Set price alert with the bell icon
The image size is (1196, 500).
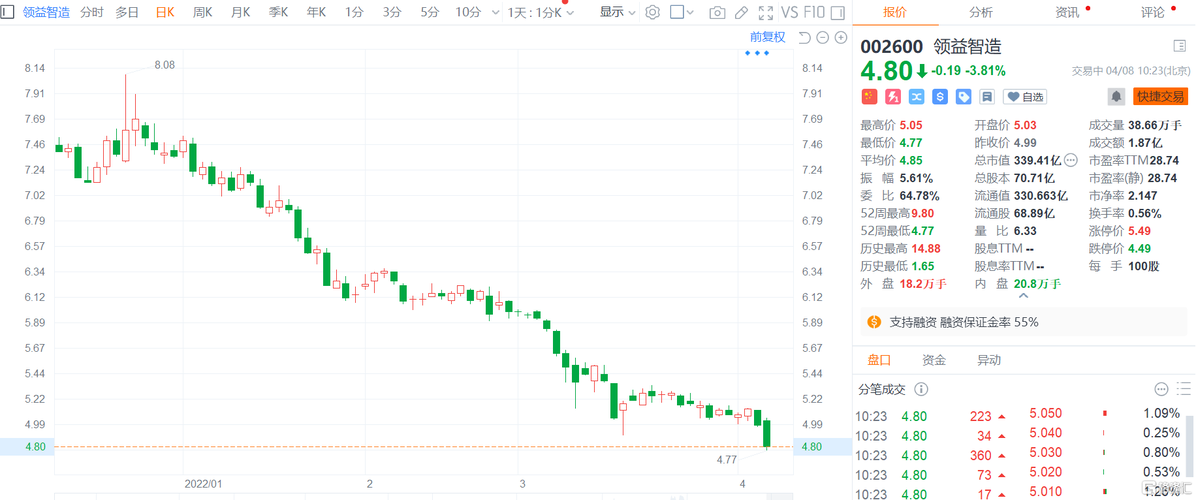(1117, 97)
